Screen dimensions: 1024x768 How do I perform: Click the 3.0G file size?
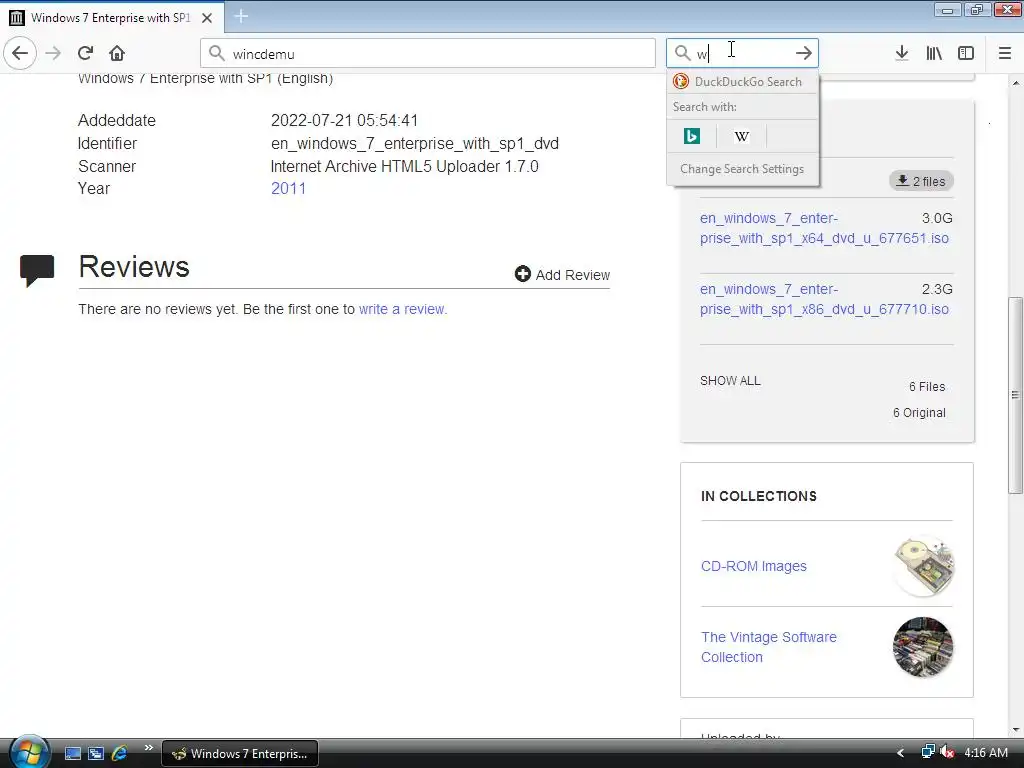click(x=937, y=218)
